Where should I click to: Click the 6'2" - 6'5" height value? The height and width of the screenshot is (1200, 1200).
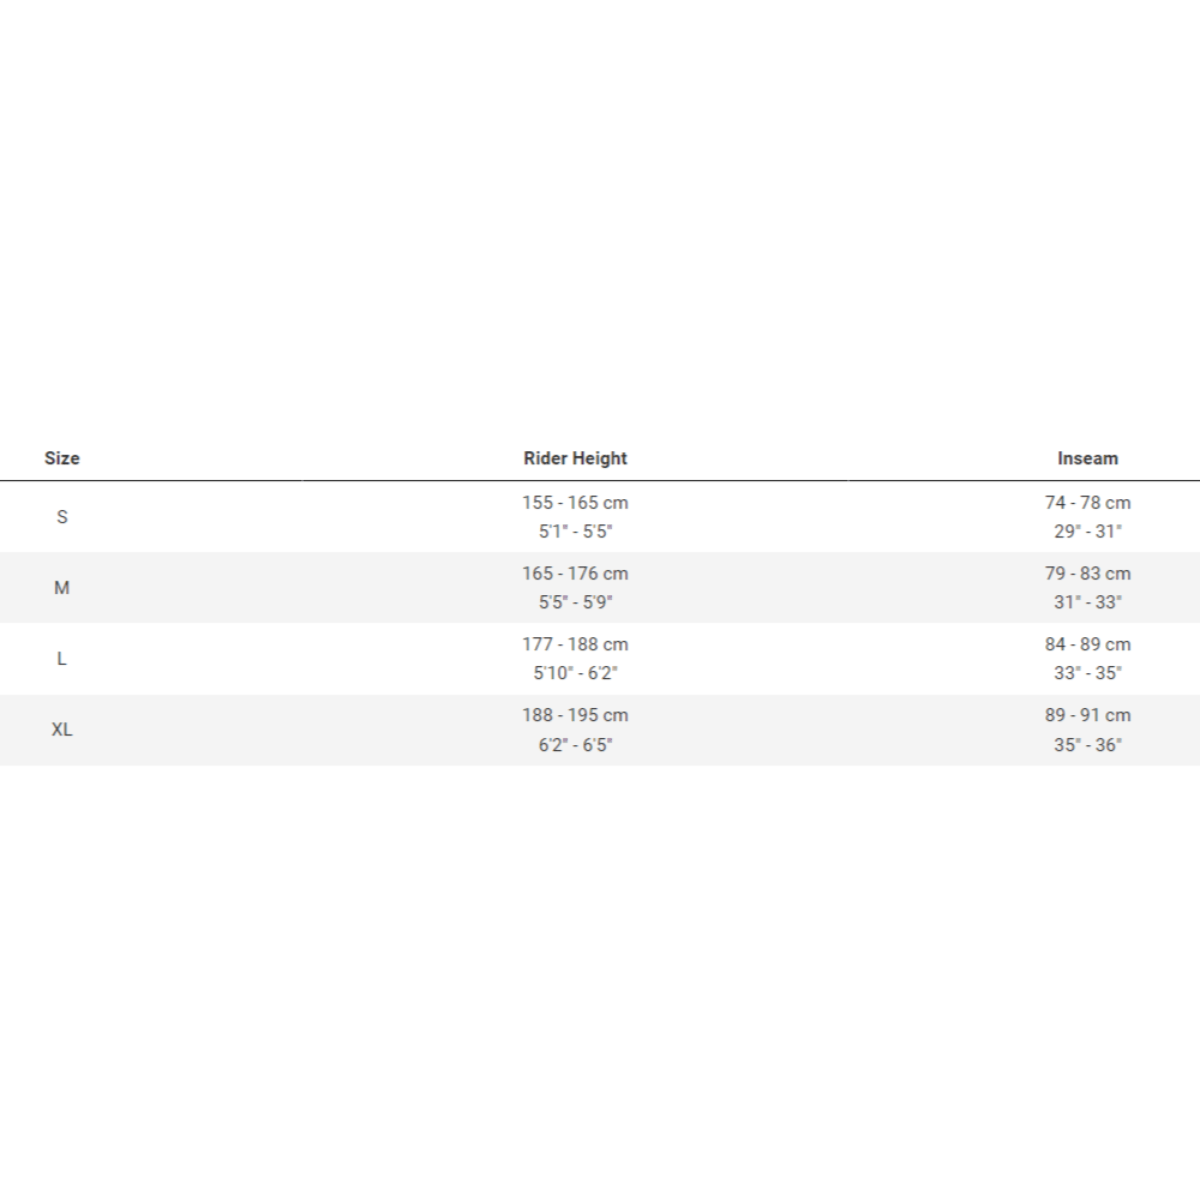coord(575,745)
